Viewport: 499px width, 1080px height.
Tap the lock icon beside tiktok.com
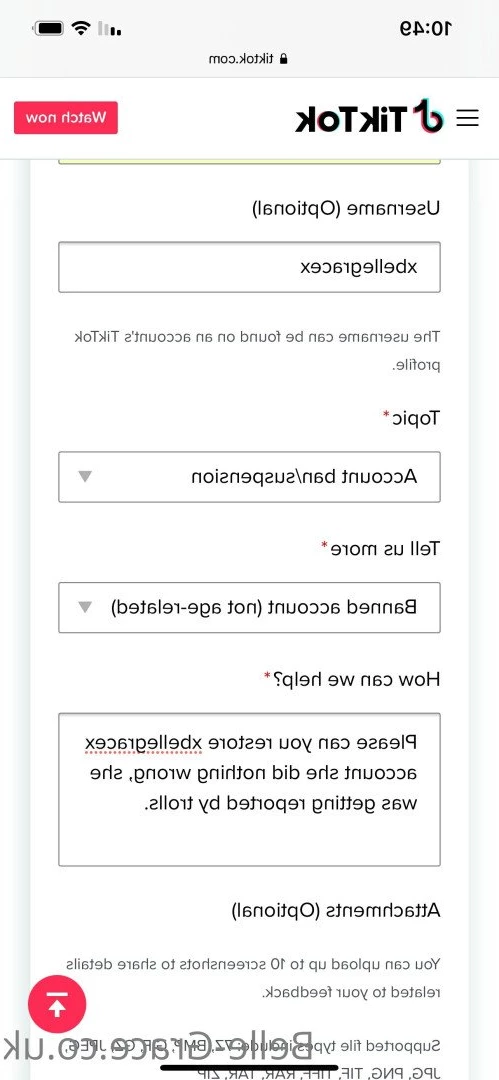[x=281, y=59]
